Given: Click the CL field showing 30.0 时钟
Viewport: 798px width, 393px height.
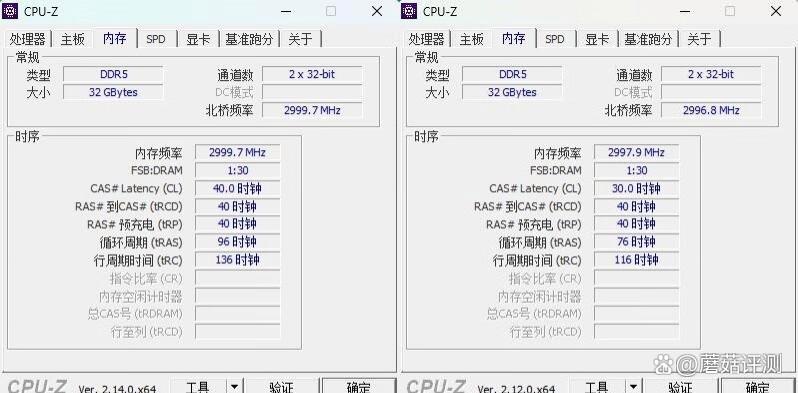Looking at the screenshot, I should [636, 188].
